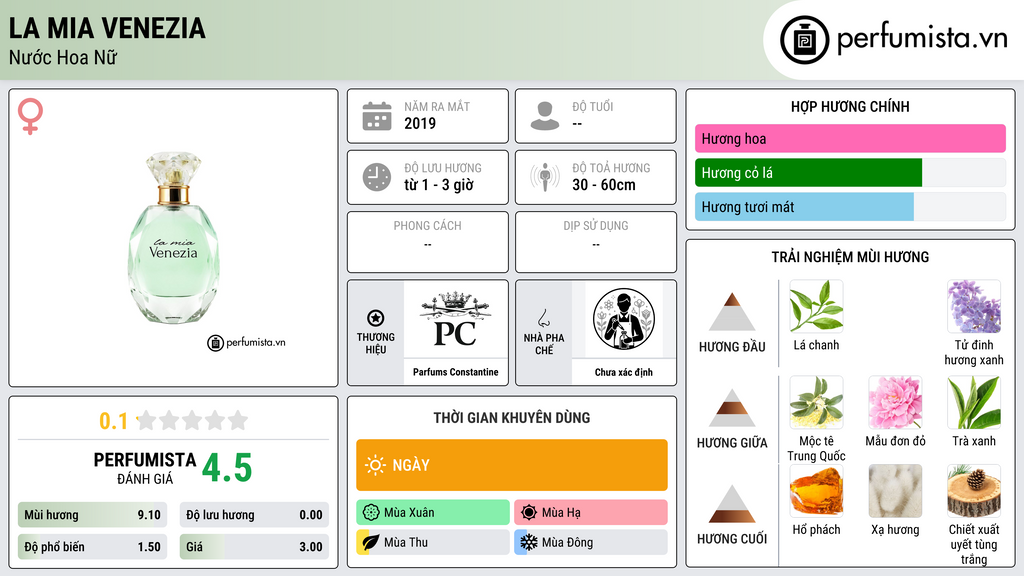This screenshot has width=1024, height=576.
Task: Select the Tử đinh hương xanh note image
Action: click(974, 306)
